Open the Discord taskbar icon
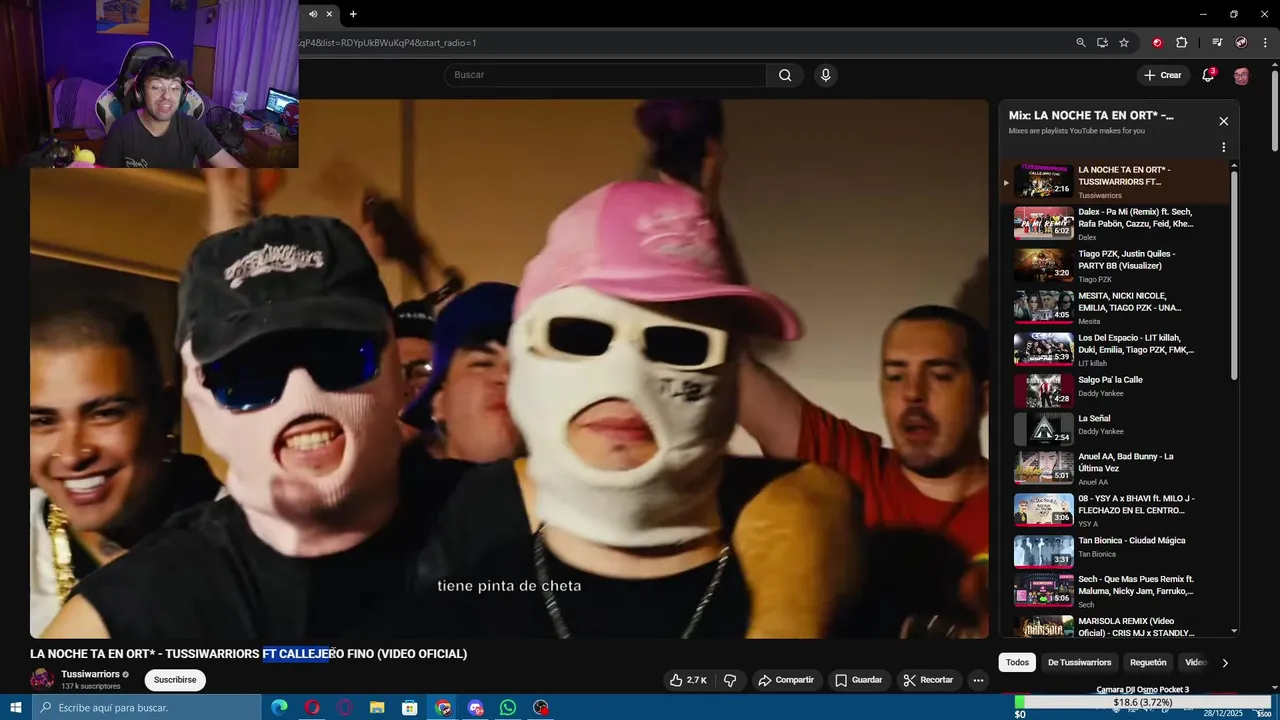1280x720 pixels. pos(475,708)
